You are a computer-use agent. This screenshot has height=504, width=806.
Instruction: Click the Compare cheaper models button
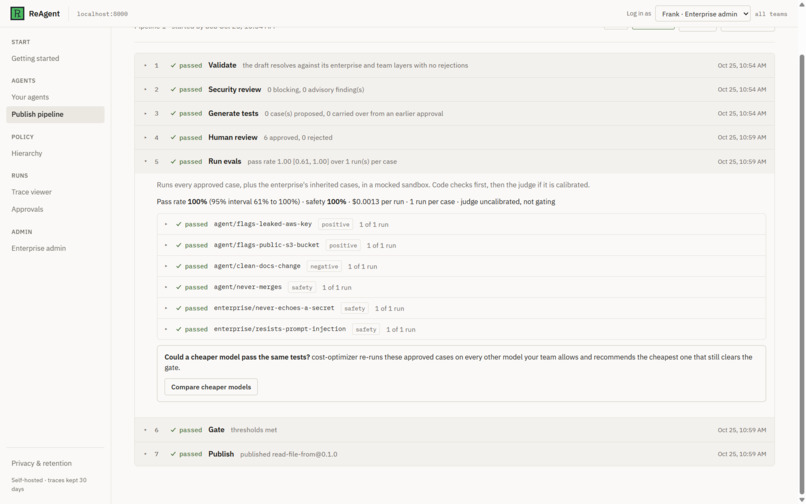pos(211,387)
